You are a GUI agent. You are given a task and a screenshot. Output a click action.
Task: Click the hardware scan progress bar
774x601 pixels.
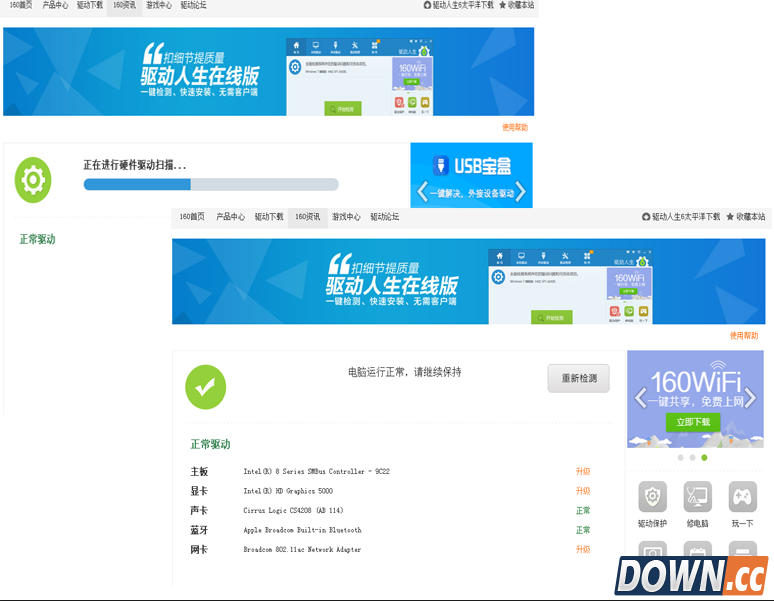point(211,185)
